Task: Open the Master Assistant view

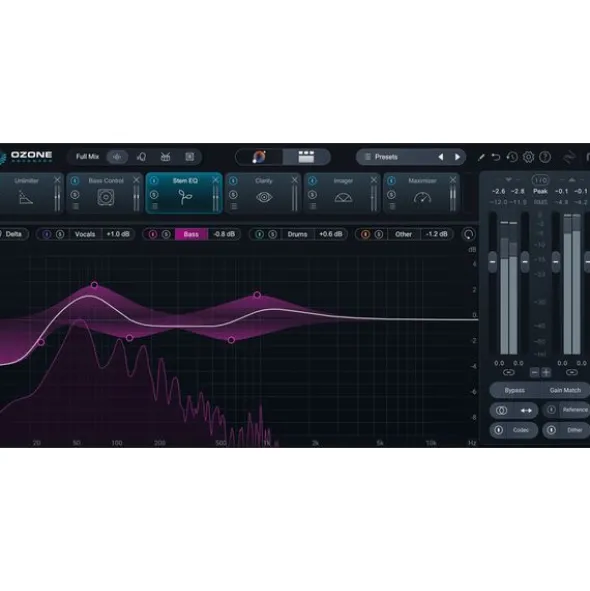Action: point(259,157)
